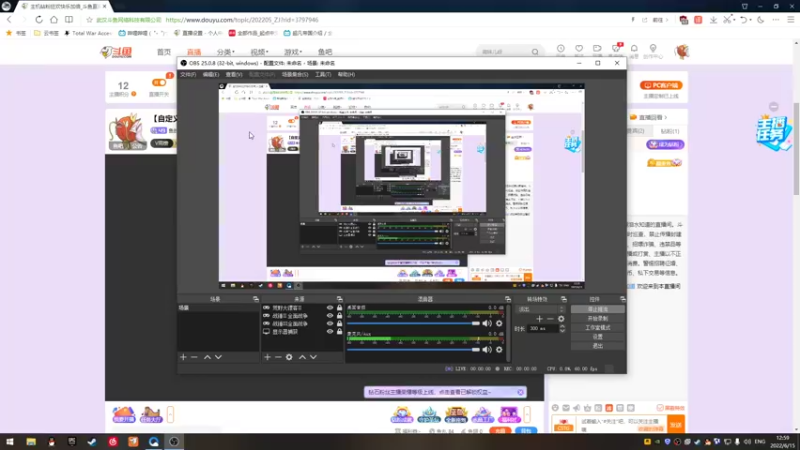Mute the Mic/Aux speaker icon
The width and height of the screenshot is (800, 450).
(x=487, y=349)
